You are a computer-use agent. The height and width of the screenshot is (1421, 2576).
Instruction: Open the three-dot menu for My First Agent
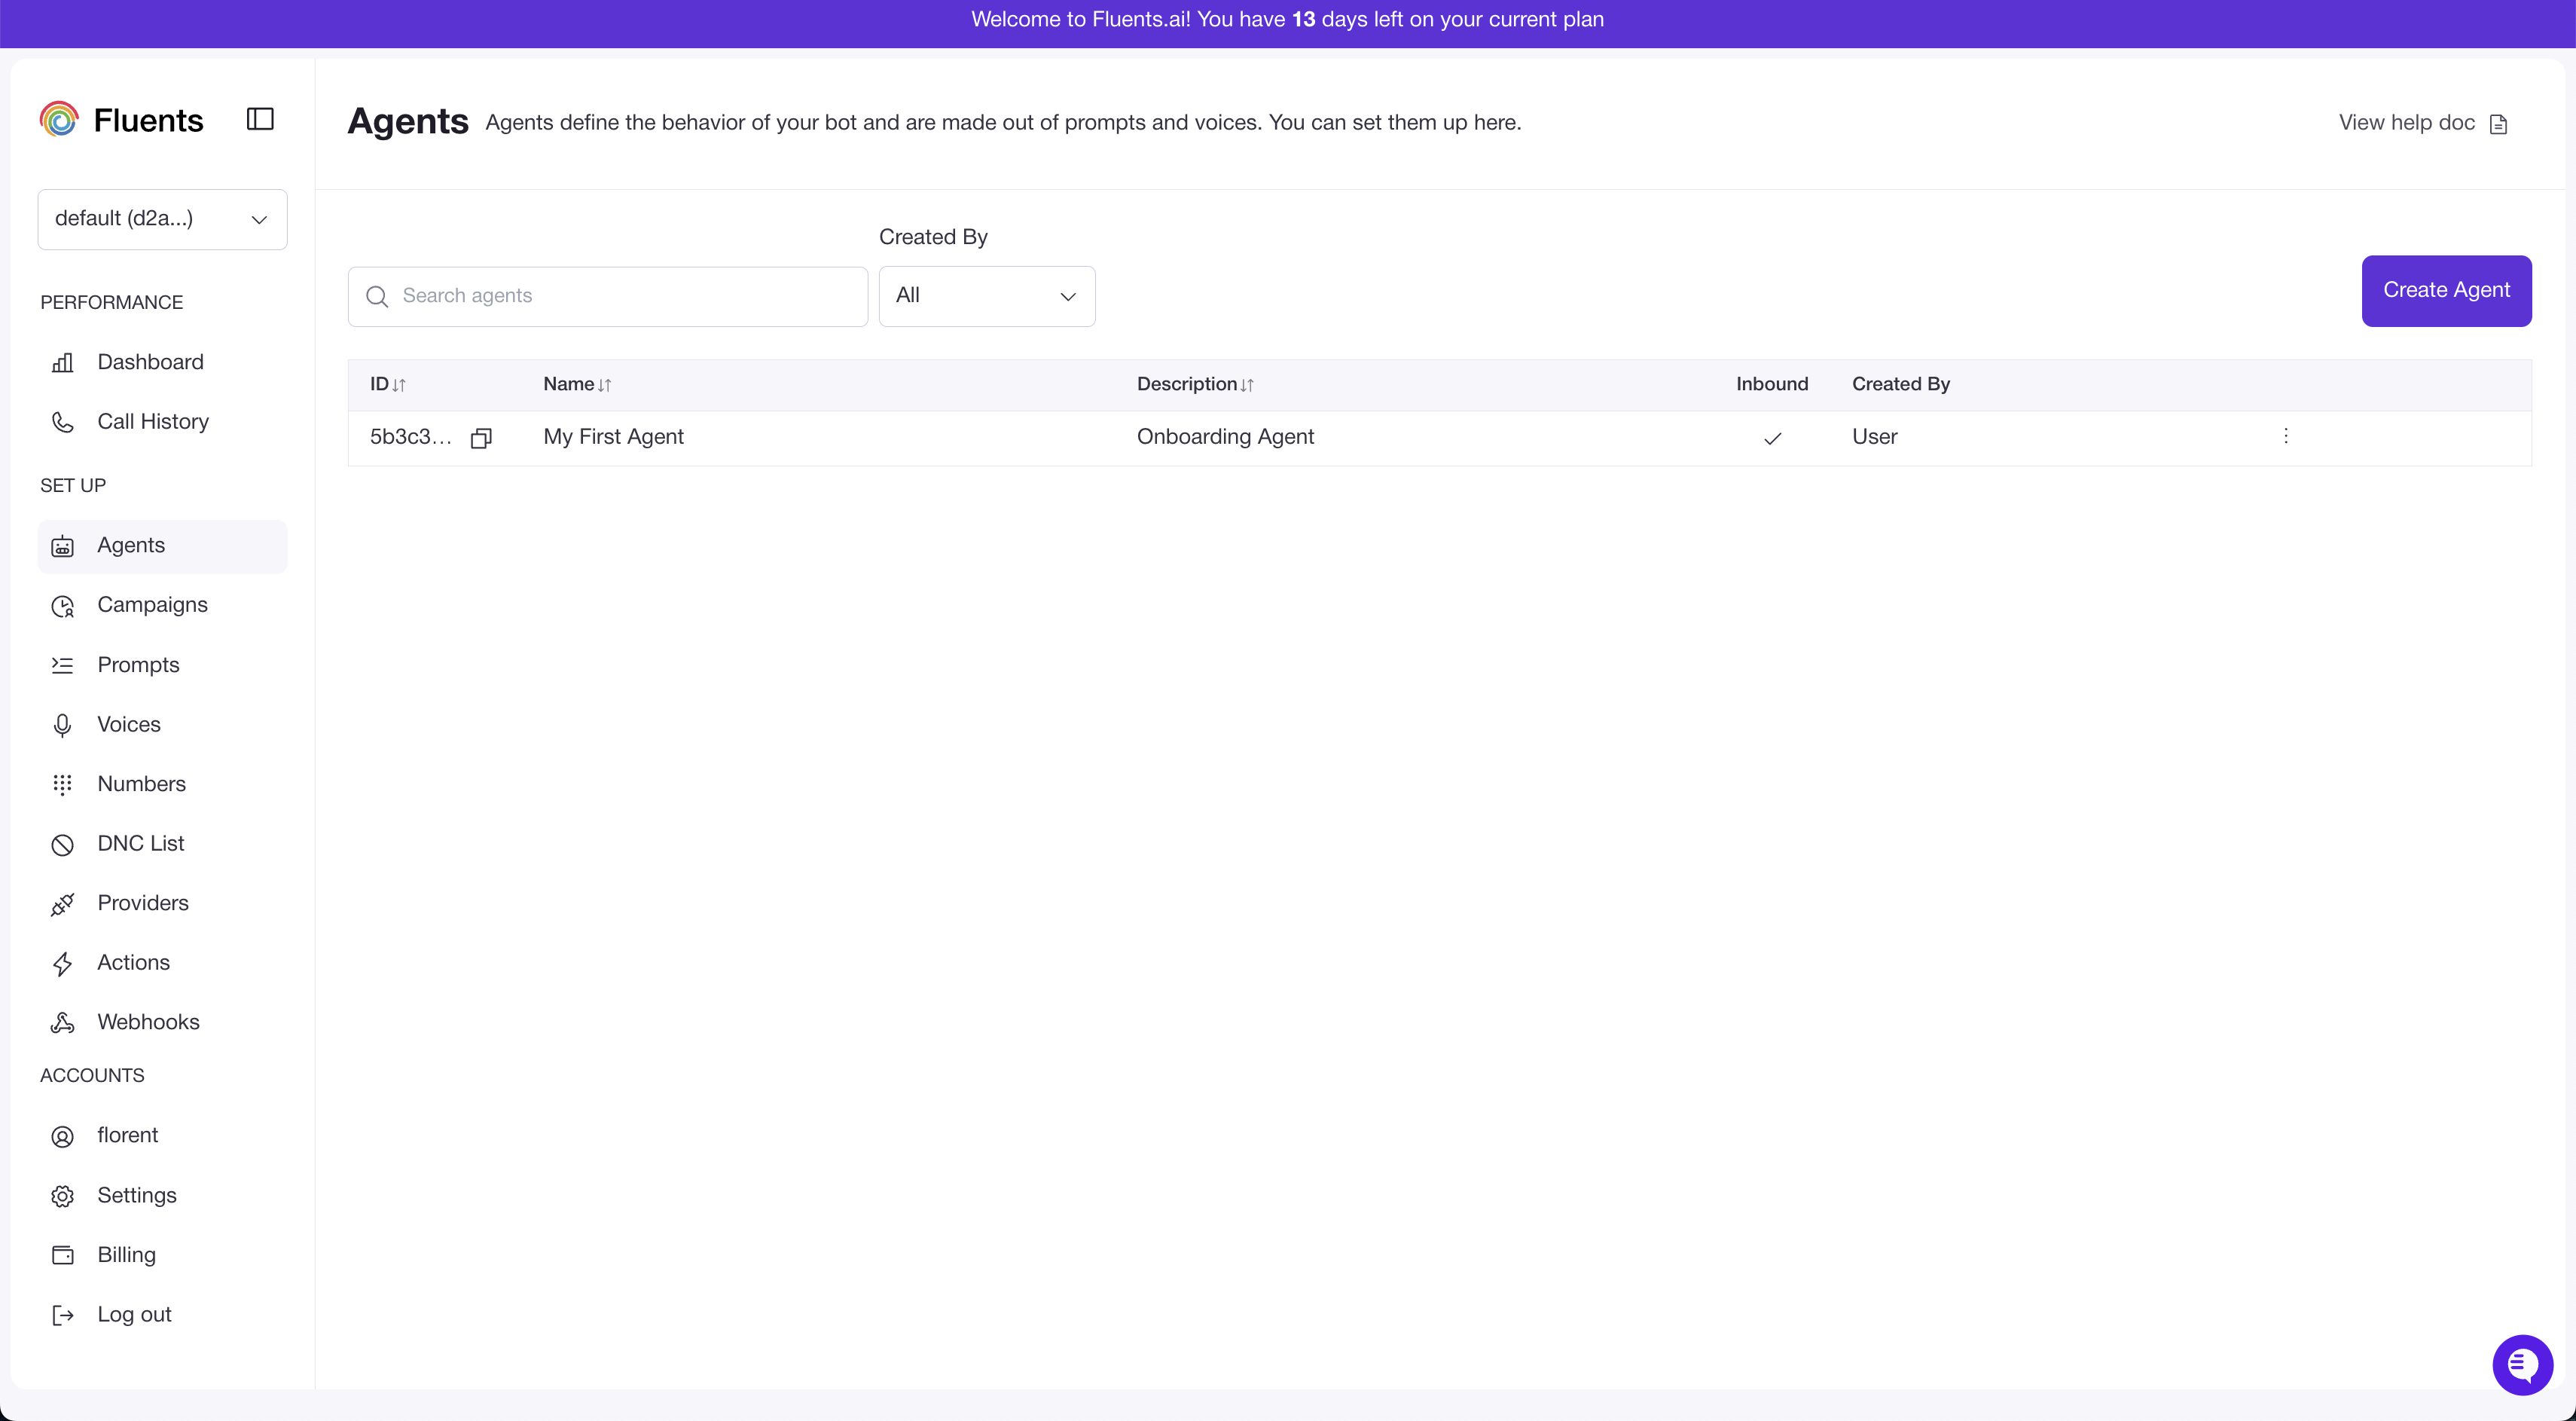pyautogui.click(x=2285, y=436)
